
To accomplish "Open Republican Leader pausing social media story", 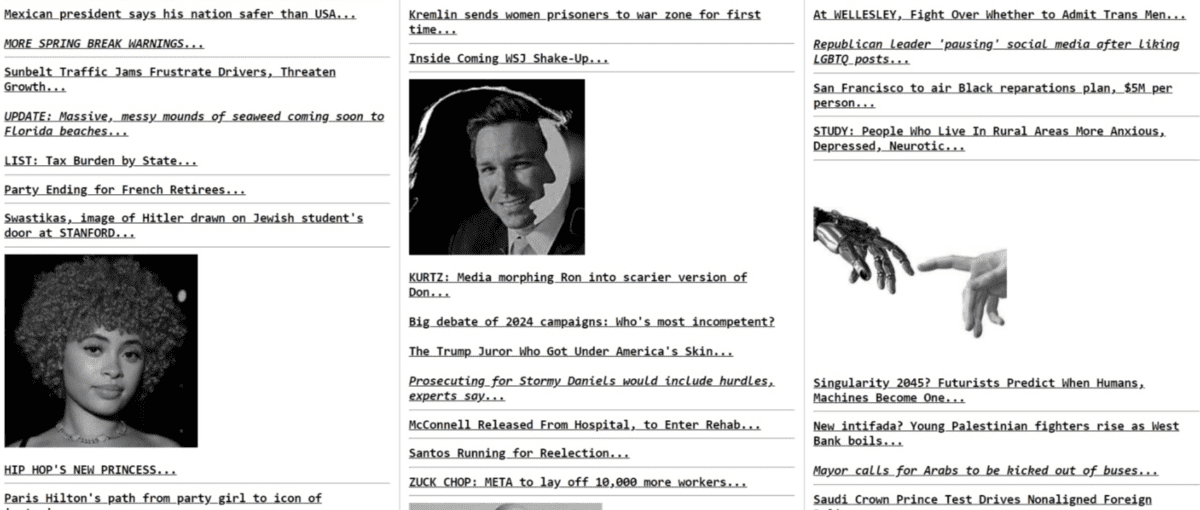I will click(996, 52).
